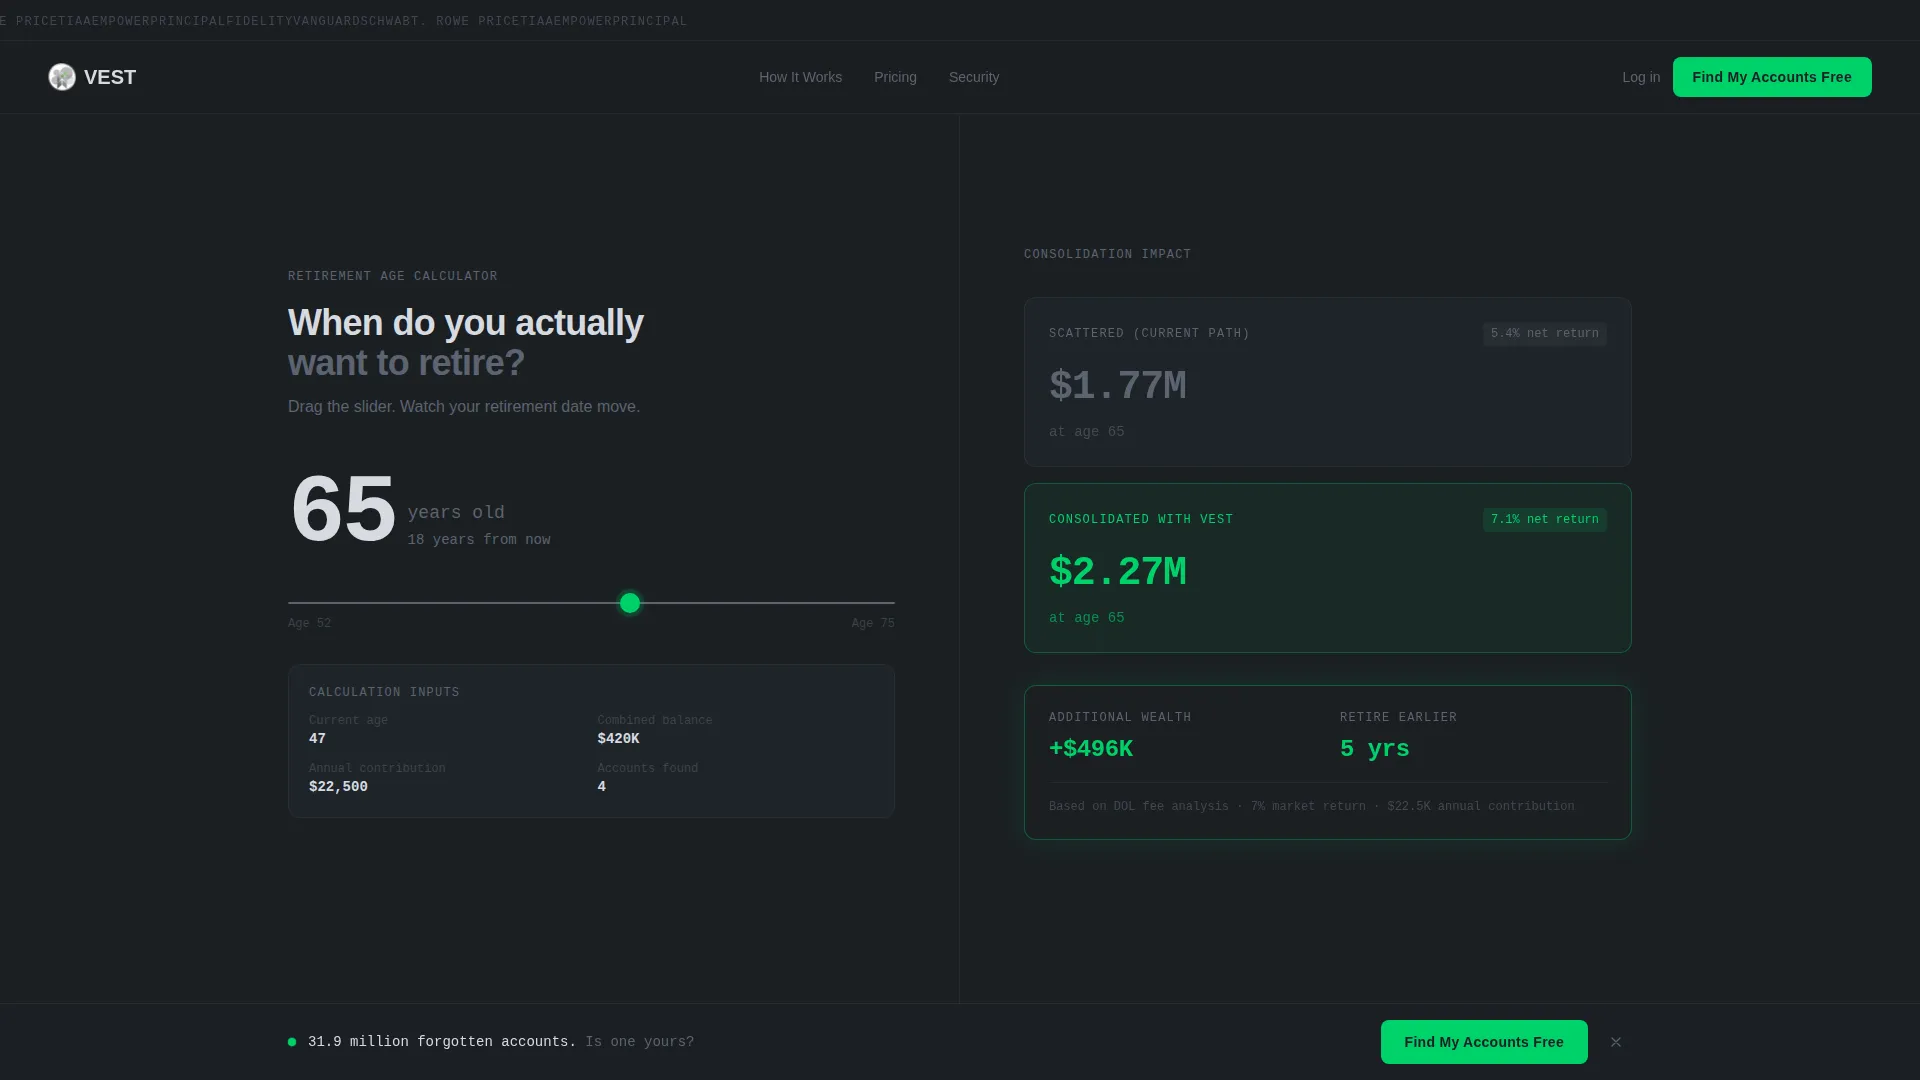
Task: Click the '18 years from now' text
Action: [479, 540]
